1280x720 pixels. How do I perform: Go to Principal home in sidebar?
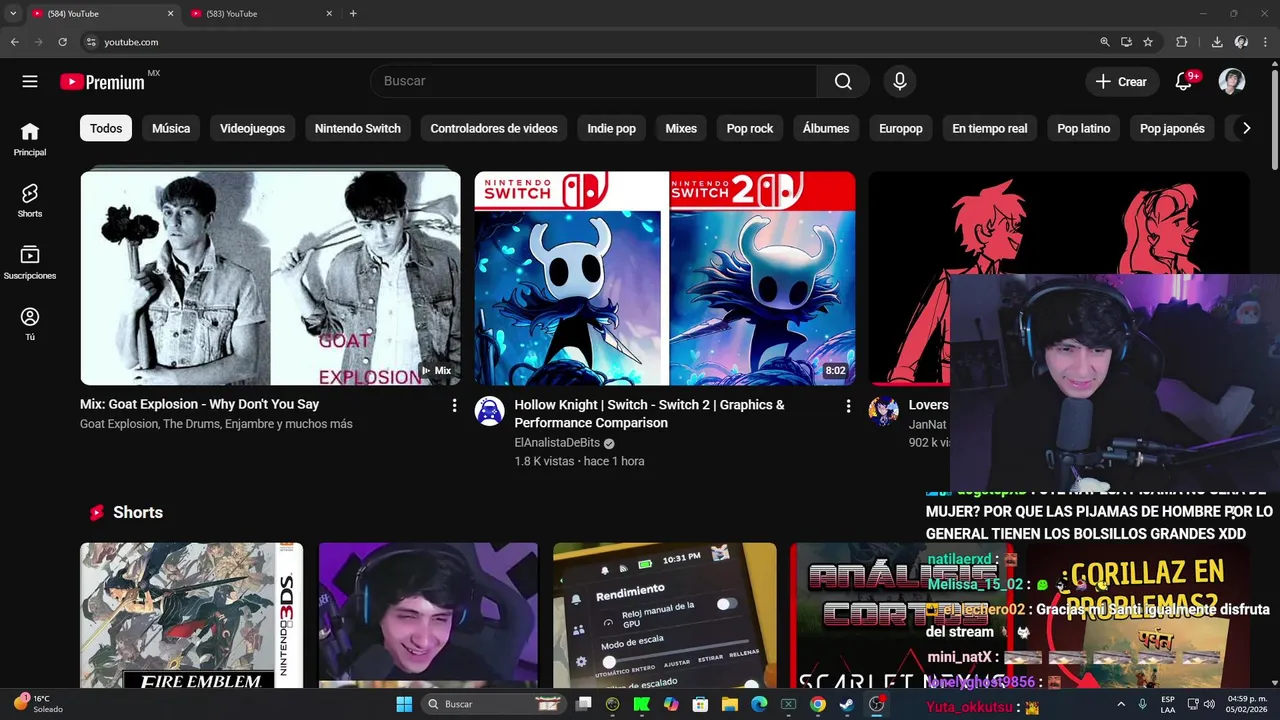point(30,139)
